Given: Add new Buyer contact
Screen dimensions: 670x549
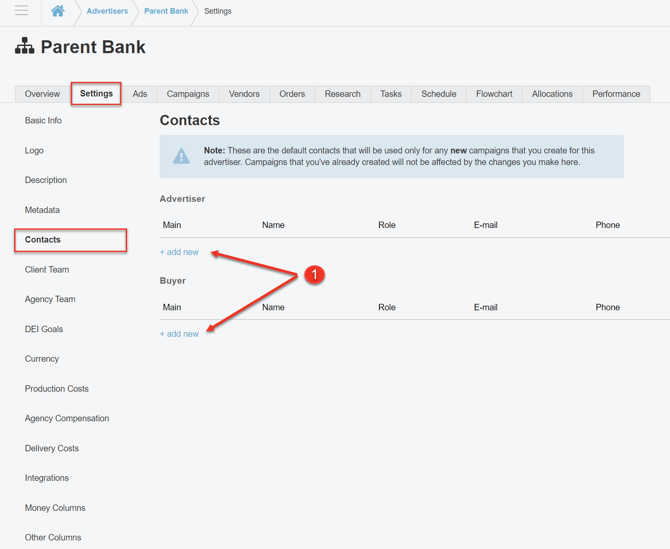Looking at the screenshot, I should point(179,334).
